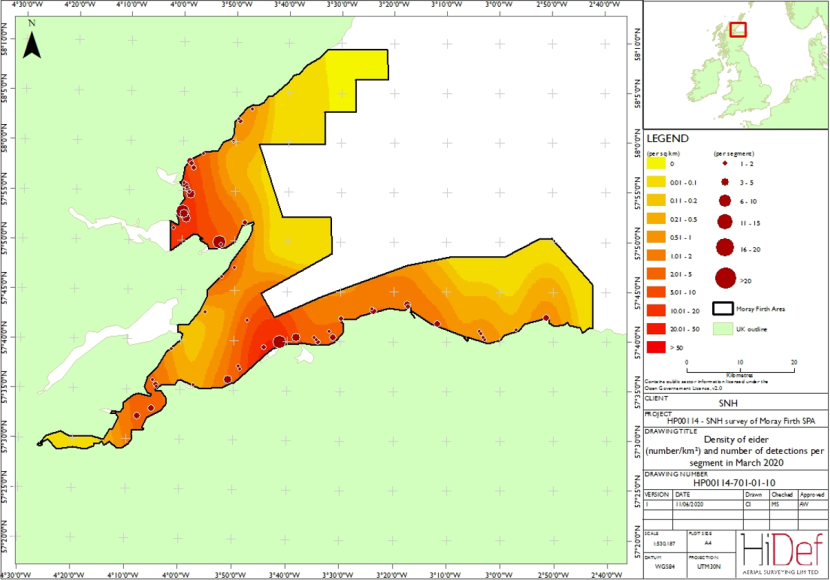Click the 16 - 20 per segment legend circle
Image resolution: width=830 pixels, height=580 pixels.
pyautogui.click(x=725, y=247)
